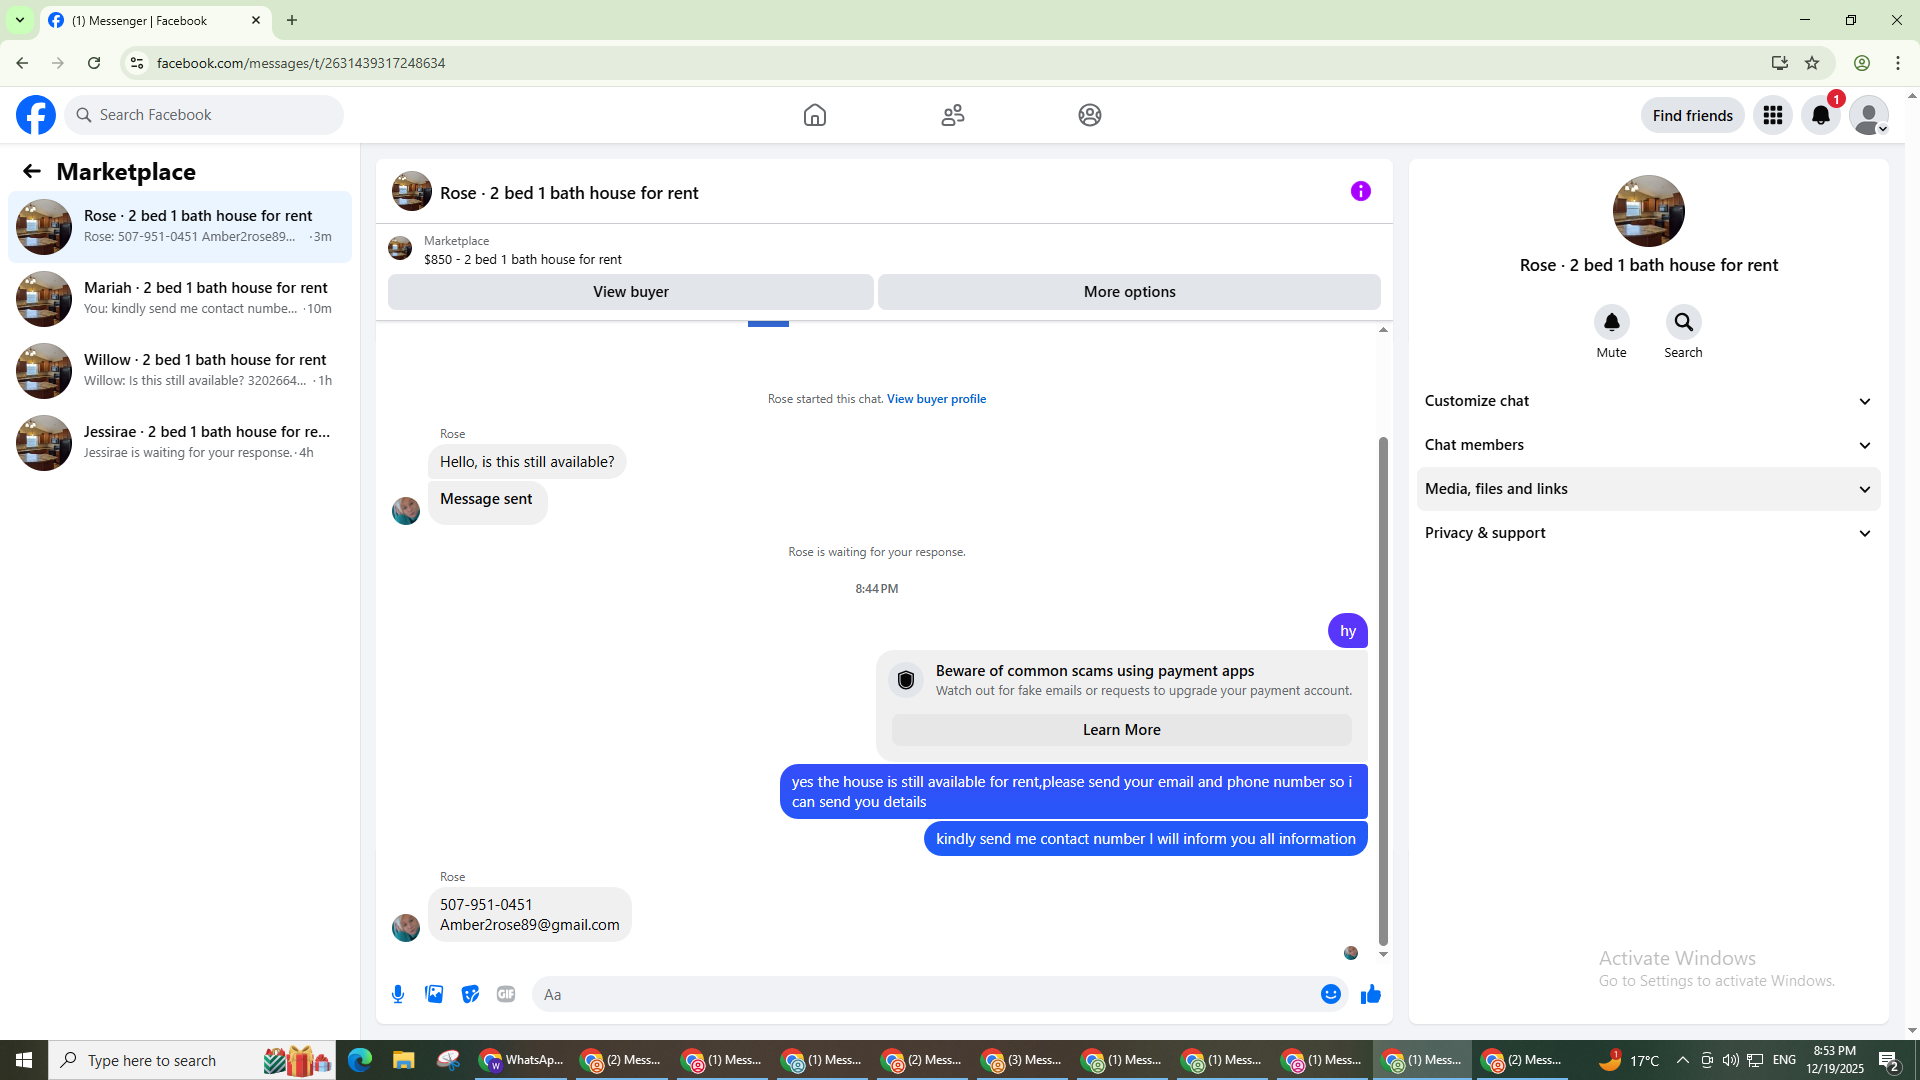Expand Customize chat section

1648,401
